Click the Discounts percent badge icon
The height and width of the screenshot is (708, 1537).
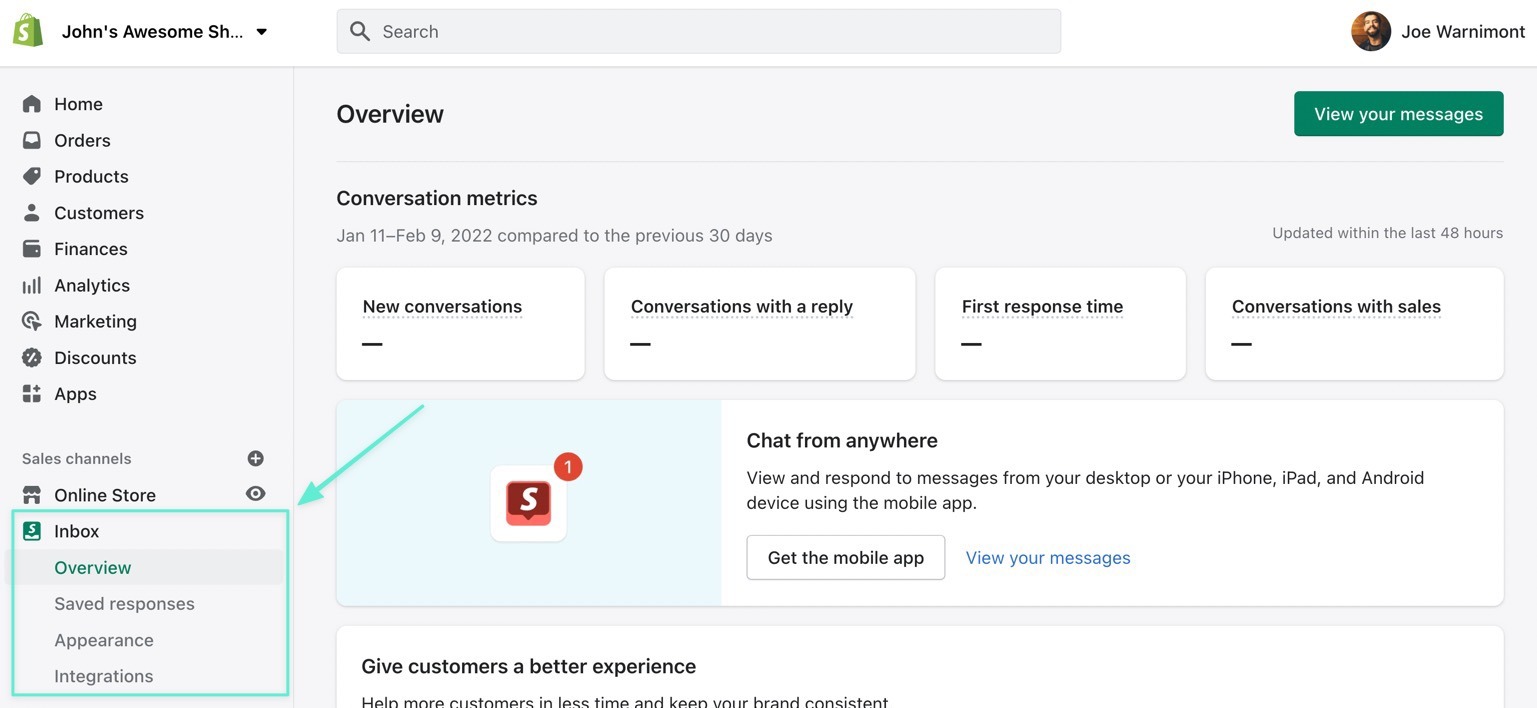click(x=32, y=357)
